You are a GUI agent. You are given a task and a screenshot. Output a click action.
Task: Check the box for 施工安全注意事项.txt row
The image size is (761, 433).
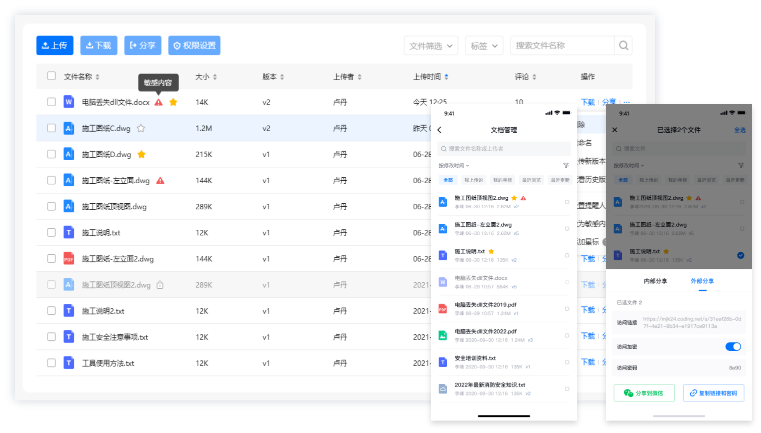pyautogui.click(x=51, y=337)
